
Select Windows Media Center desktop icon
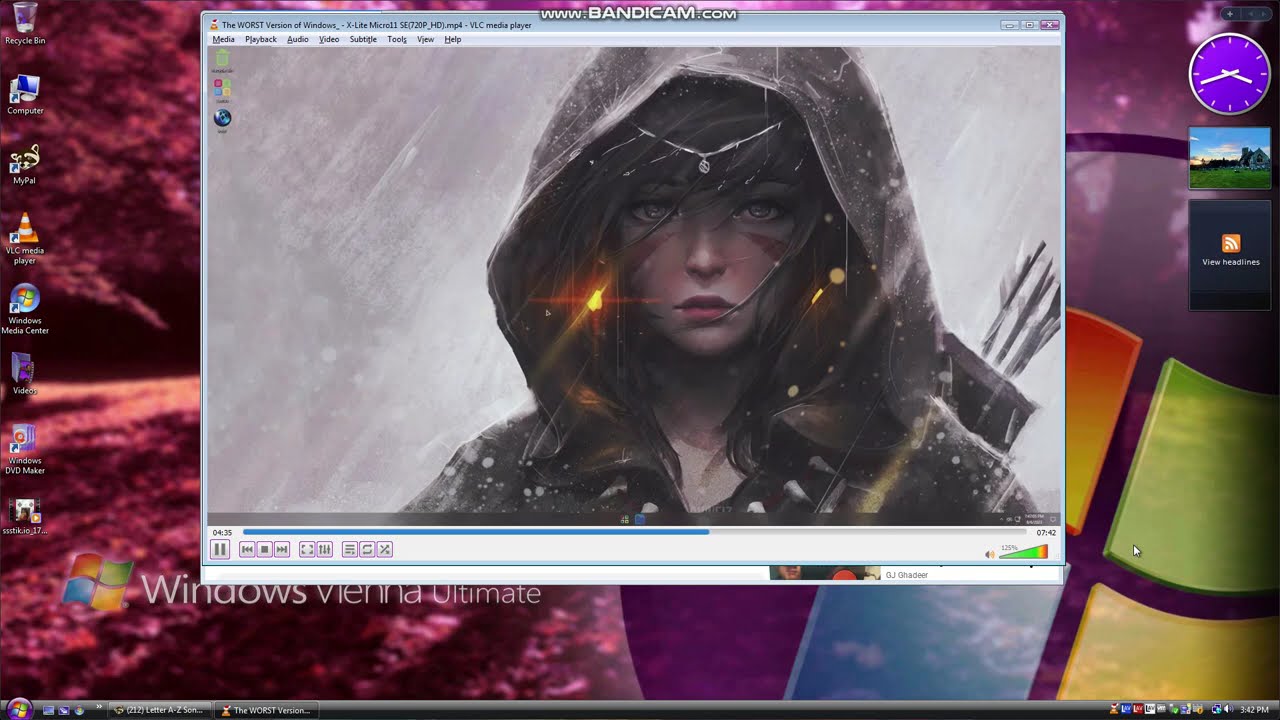pyautogui.click(x=25, y=309)
